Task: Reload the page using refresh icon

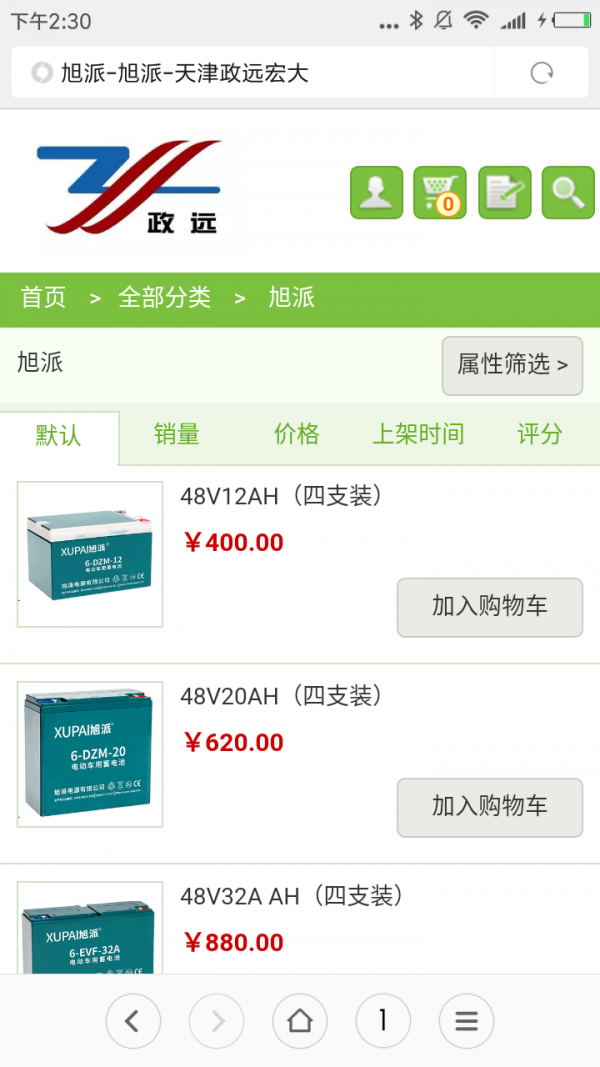Action: pyautogui.click(x=541, y=72)
